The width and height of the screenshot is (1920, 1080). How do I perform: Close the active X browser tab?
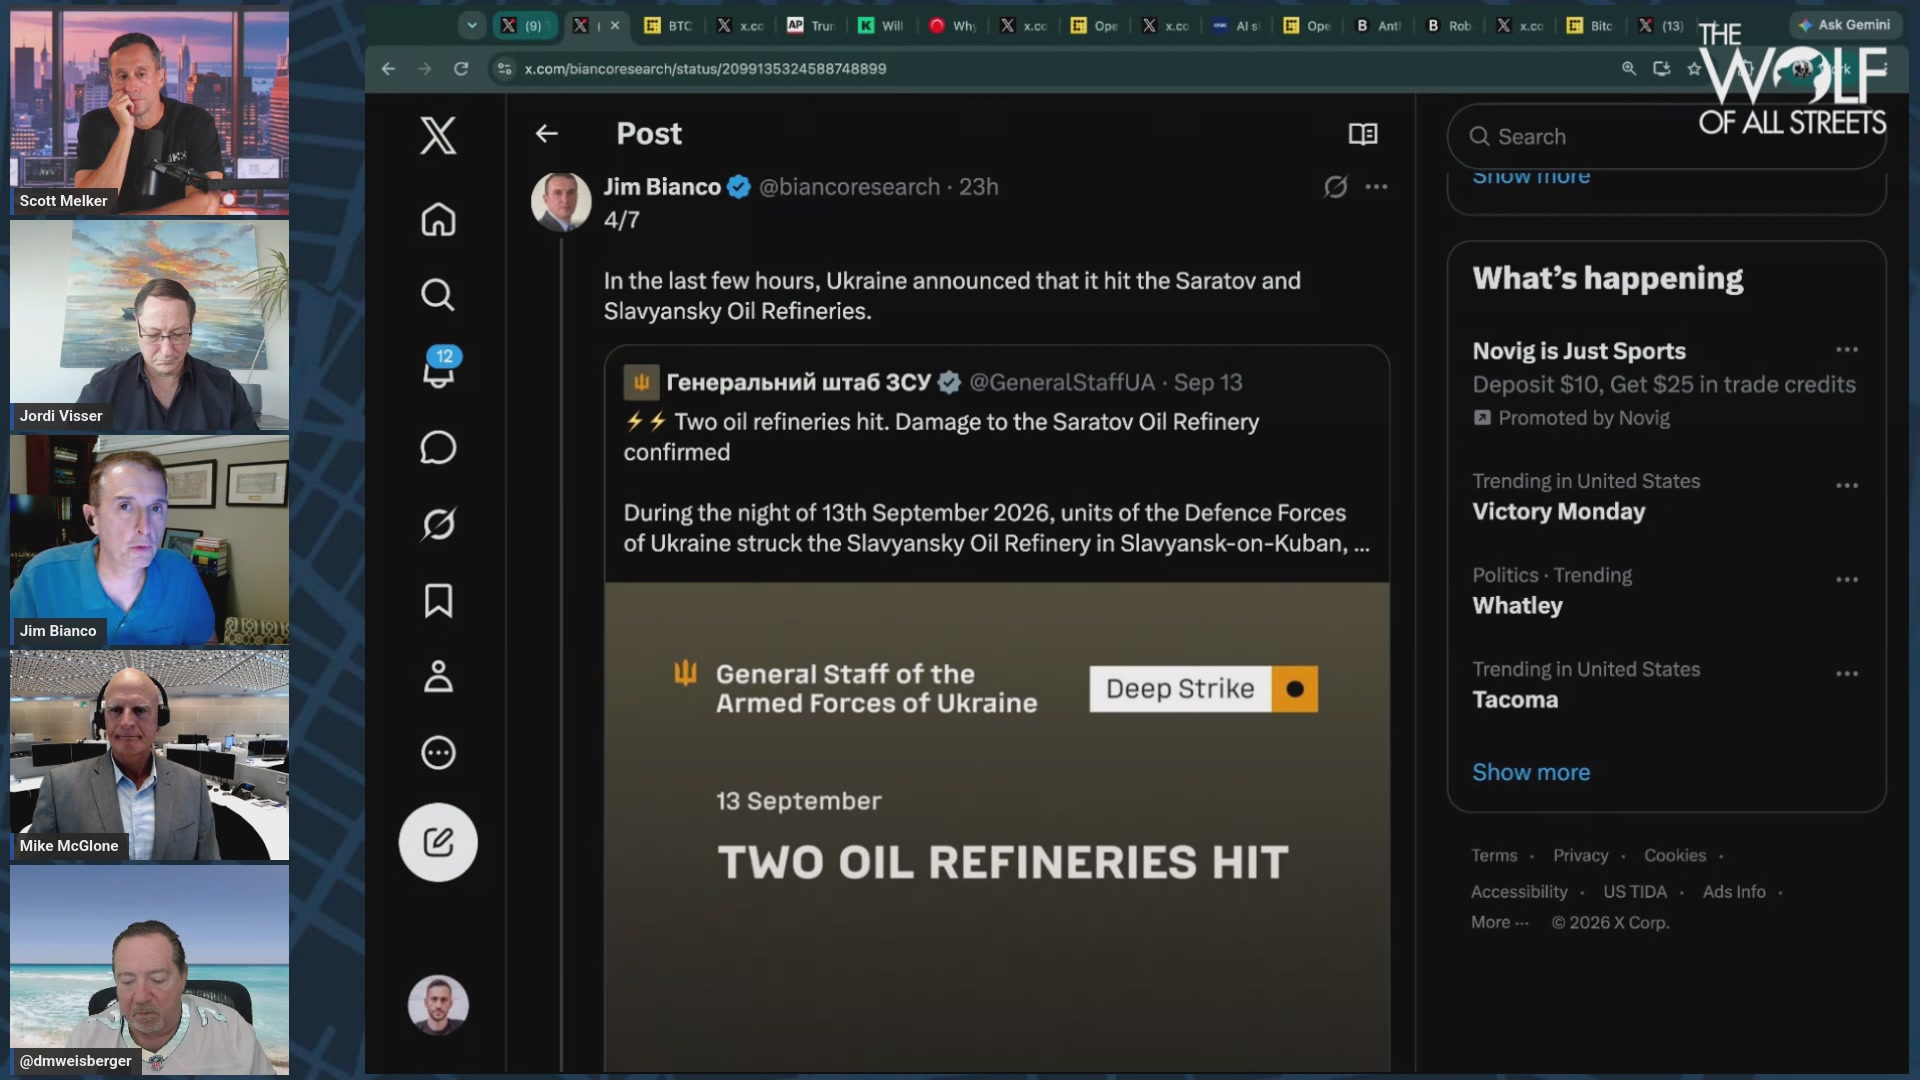point(615,26)
